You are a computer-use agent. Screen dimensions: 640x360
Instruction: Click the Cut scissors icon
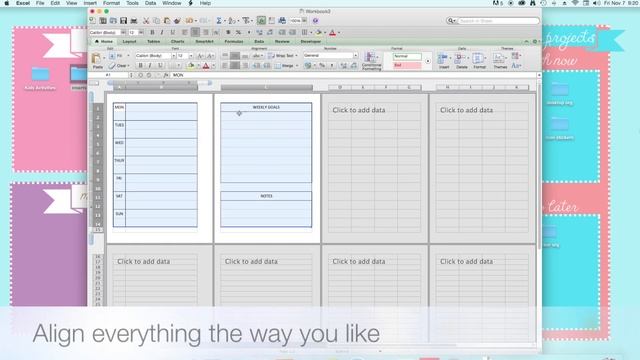[146, 20]
